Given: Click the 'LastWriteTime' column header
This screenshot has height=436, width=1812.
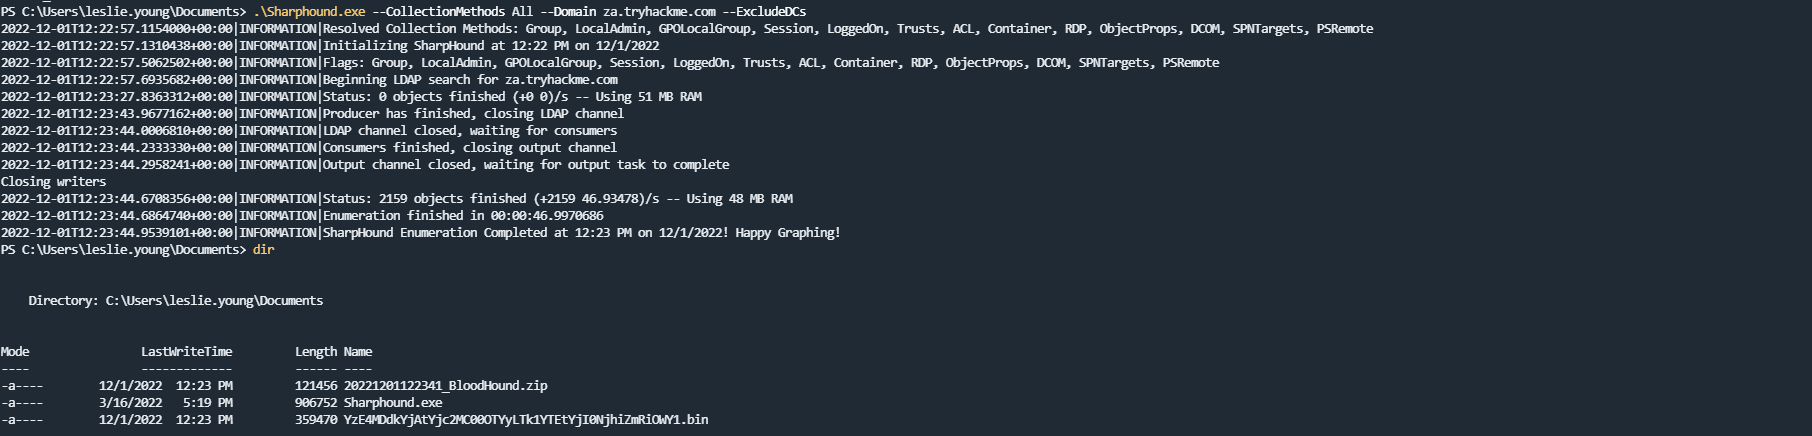Looking at the screenshot, I should [186, 351].
